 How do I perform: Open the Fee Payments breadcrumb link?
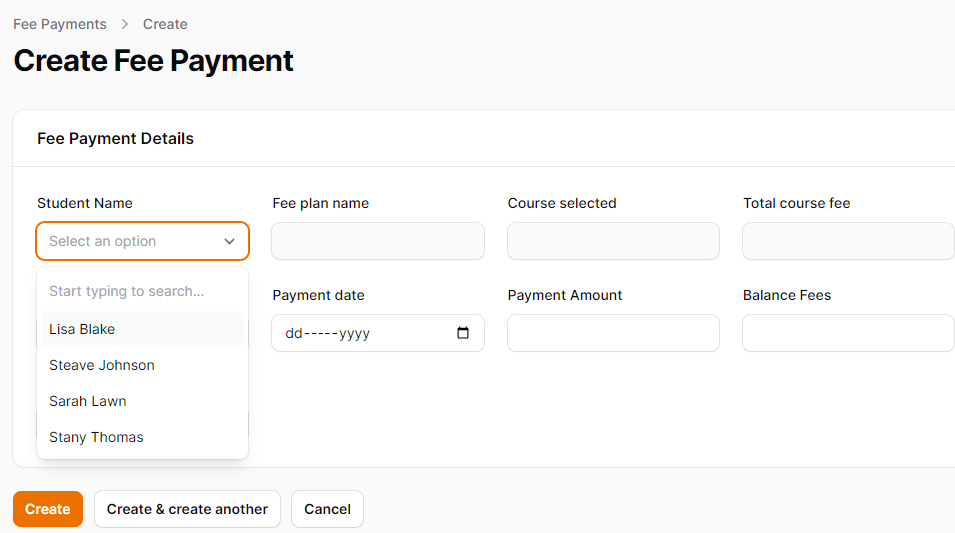click(x=60, y=24)
